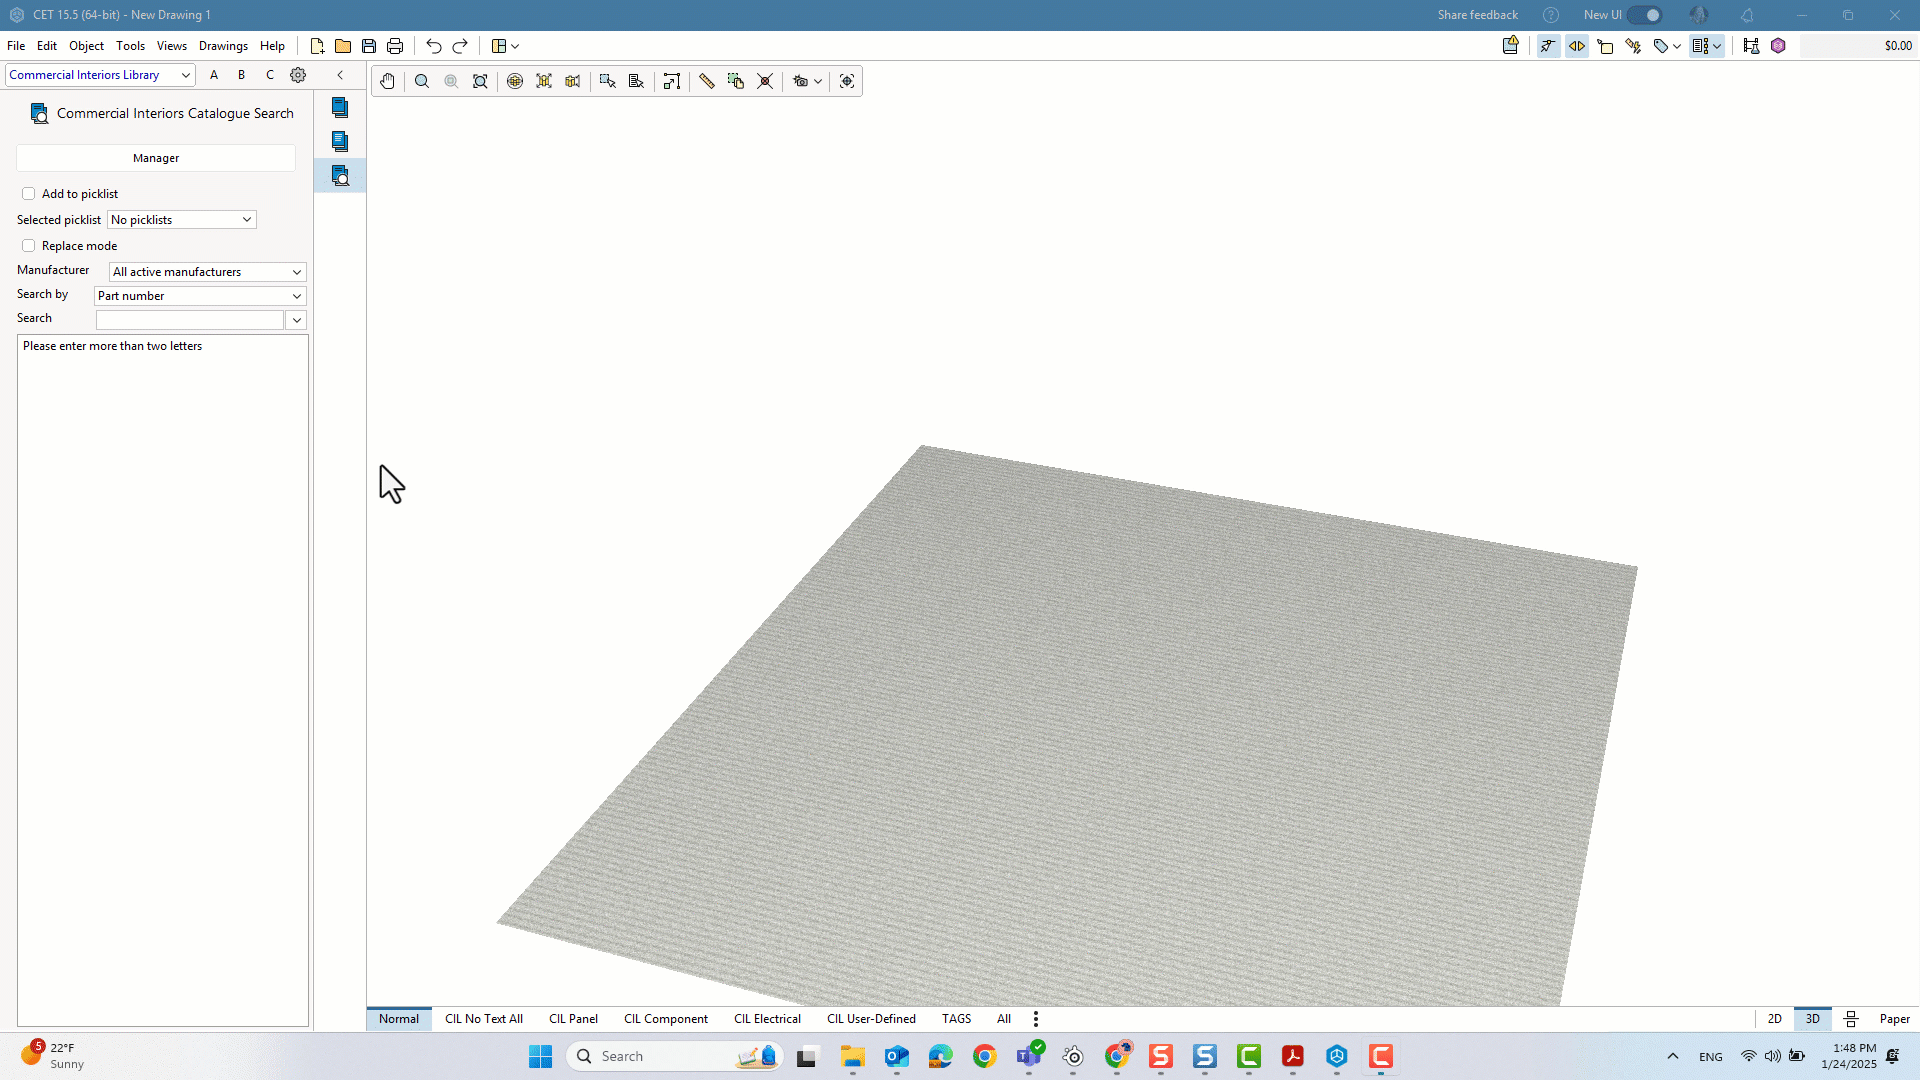Click in the Search text field

point(190,320)
